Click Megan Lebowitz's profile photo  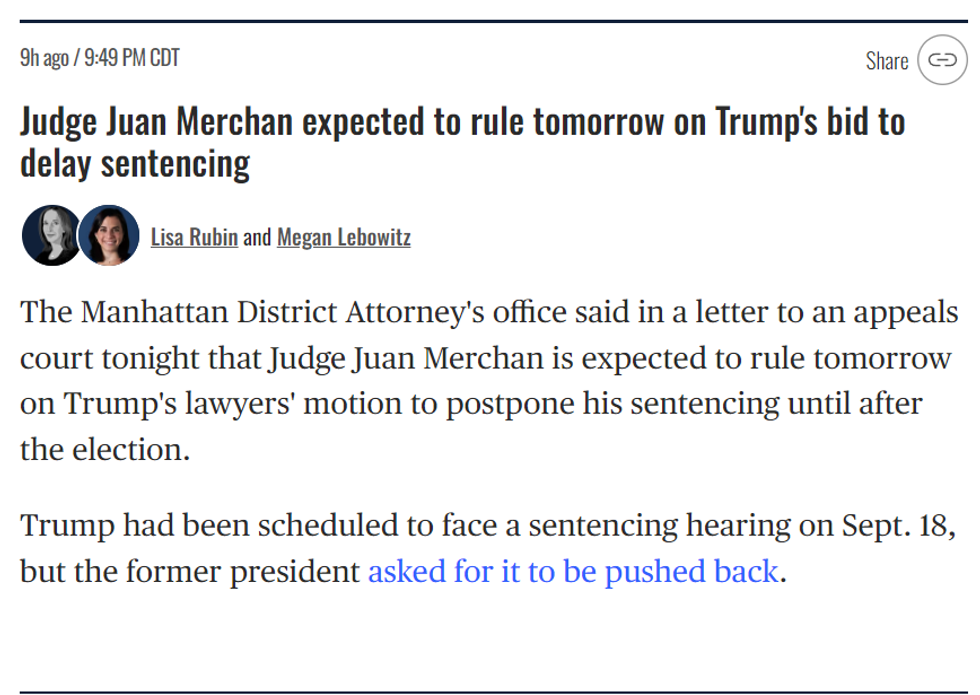(109, 236)
